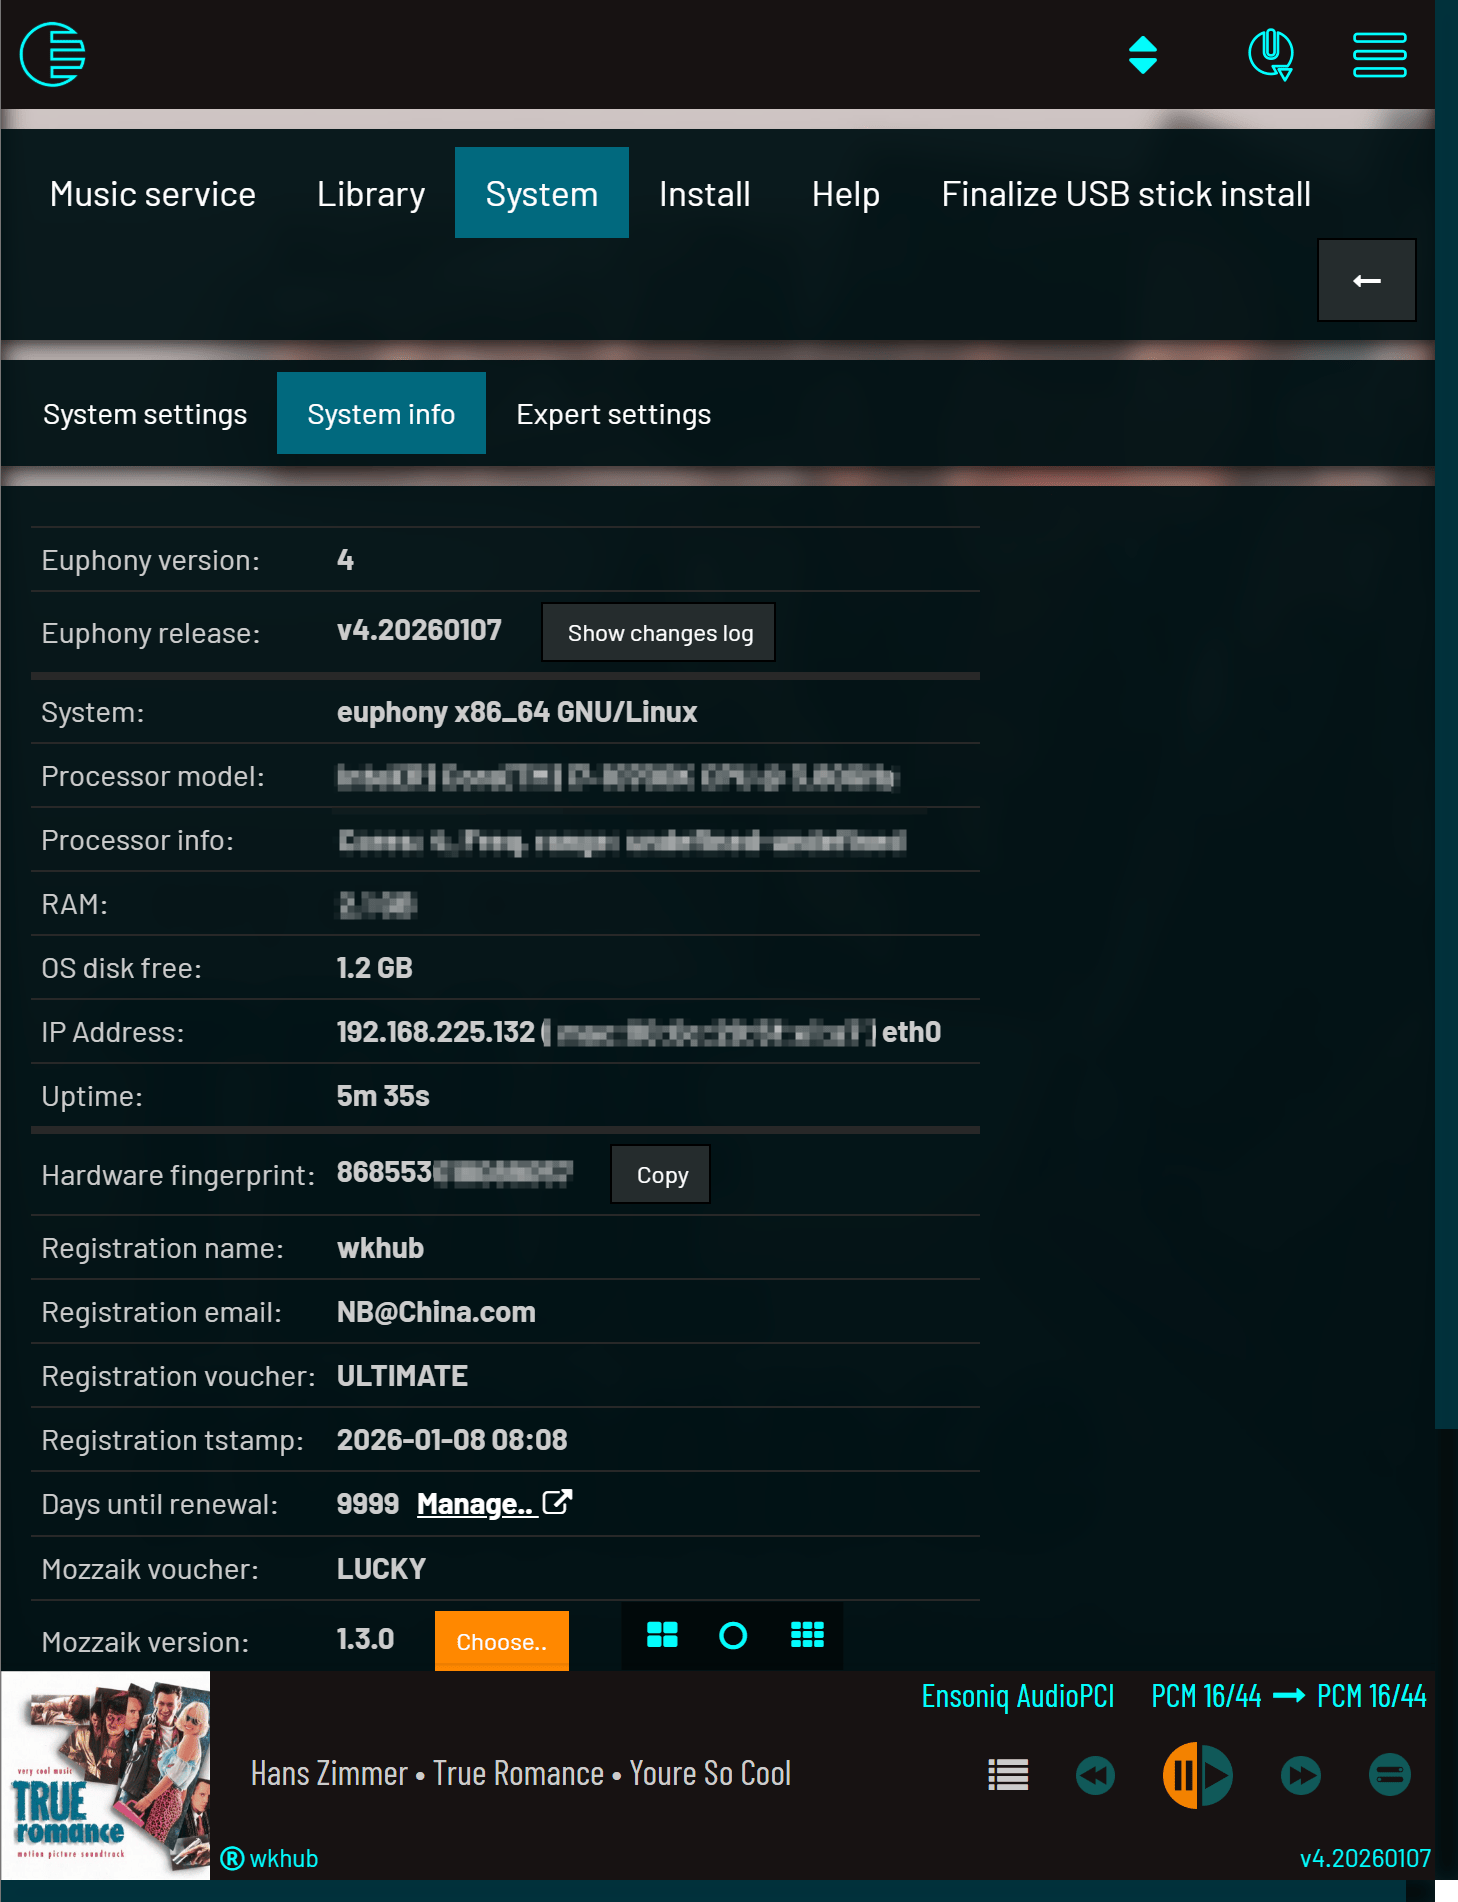Viewport: 1458px width, 1902px height.
Task: Open the Music service tab
Action: 153,194
